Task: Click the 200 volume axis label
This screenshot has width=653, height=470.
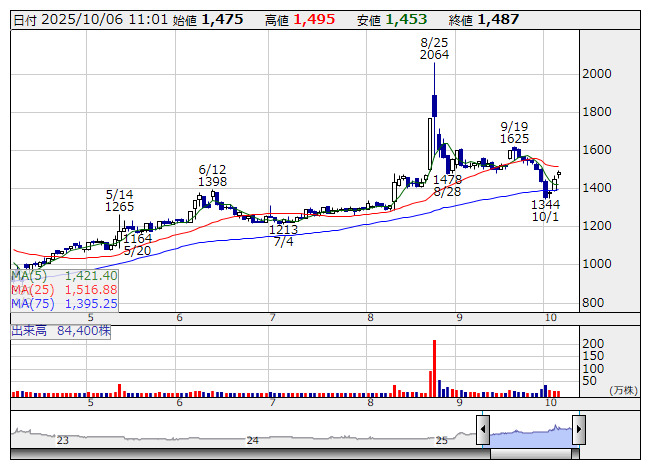Action: click(x=593, y=344)
